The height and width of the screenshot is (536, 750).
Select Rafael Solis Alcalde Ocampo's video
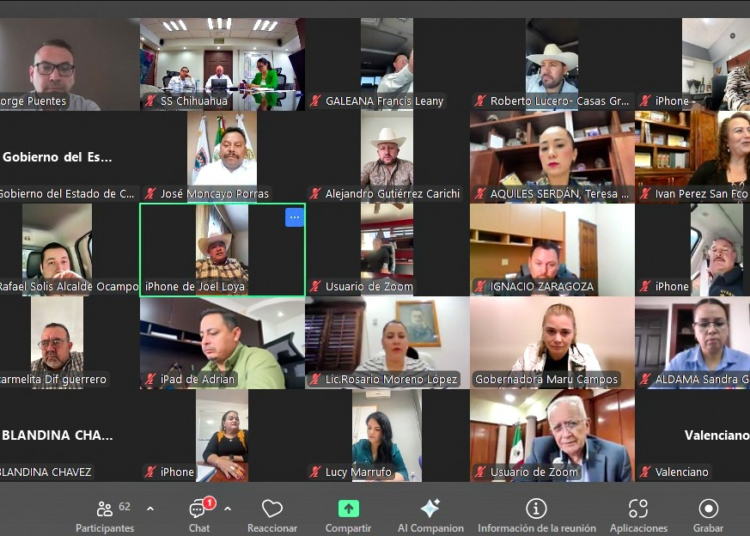click(69, 250)
